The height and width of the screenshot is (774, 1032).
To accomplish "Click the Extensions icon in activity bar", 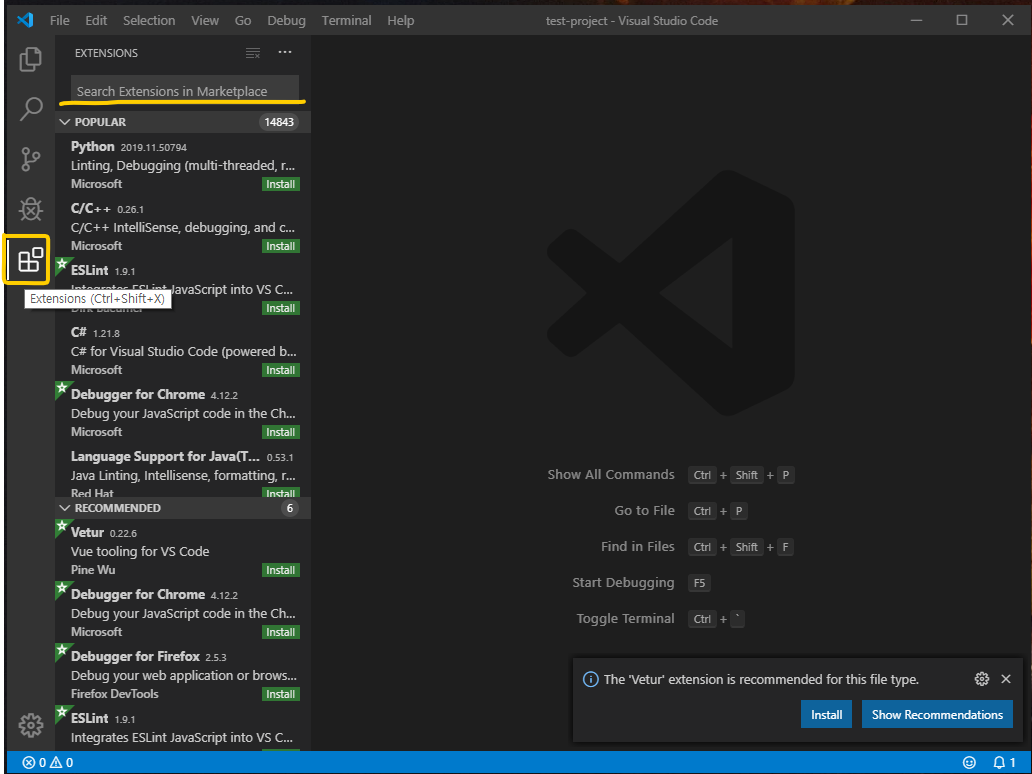I will pyautogui.click(x=30, y=260).
